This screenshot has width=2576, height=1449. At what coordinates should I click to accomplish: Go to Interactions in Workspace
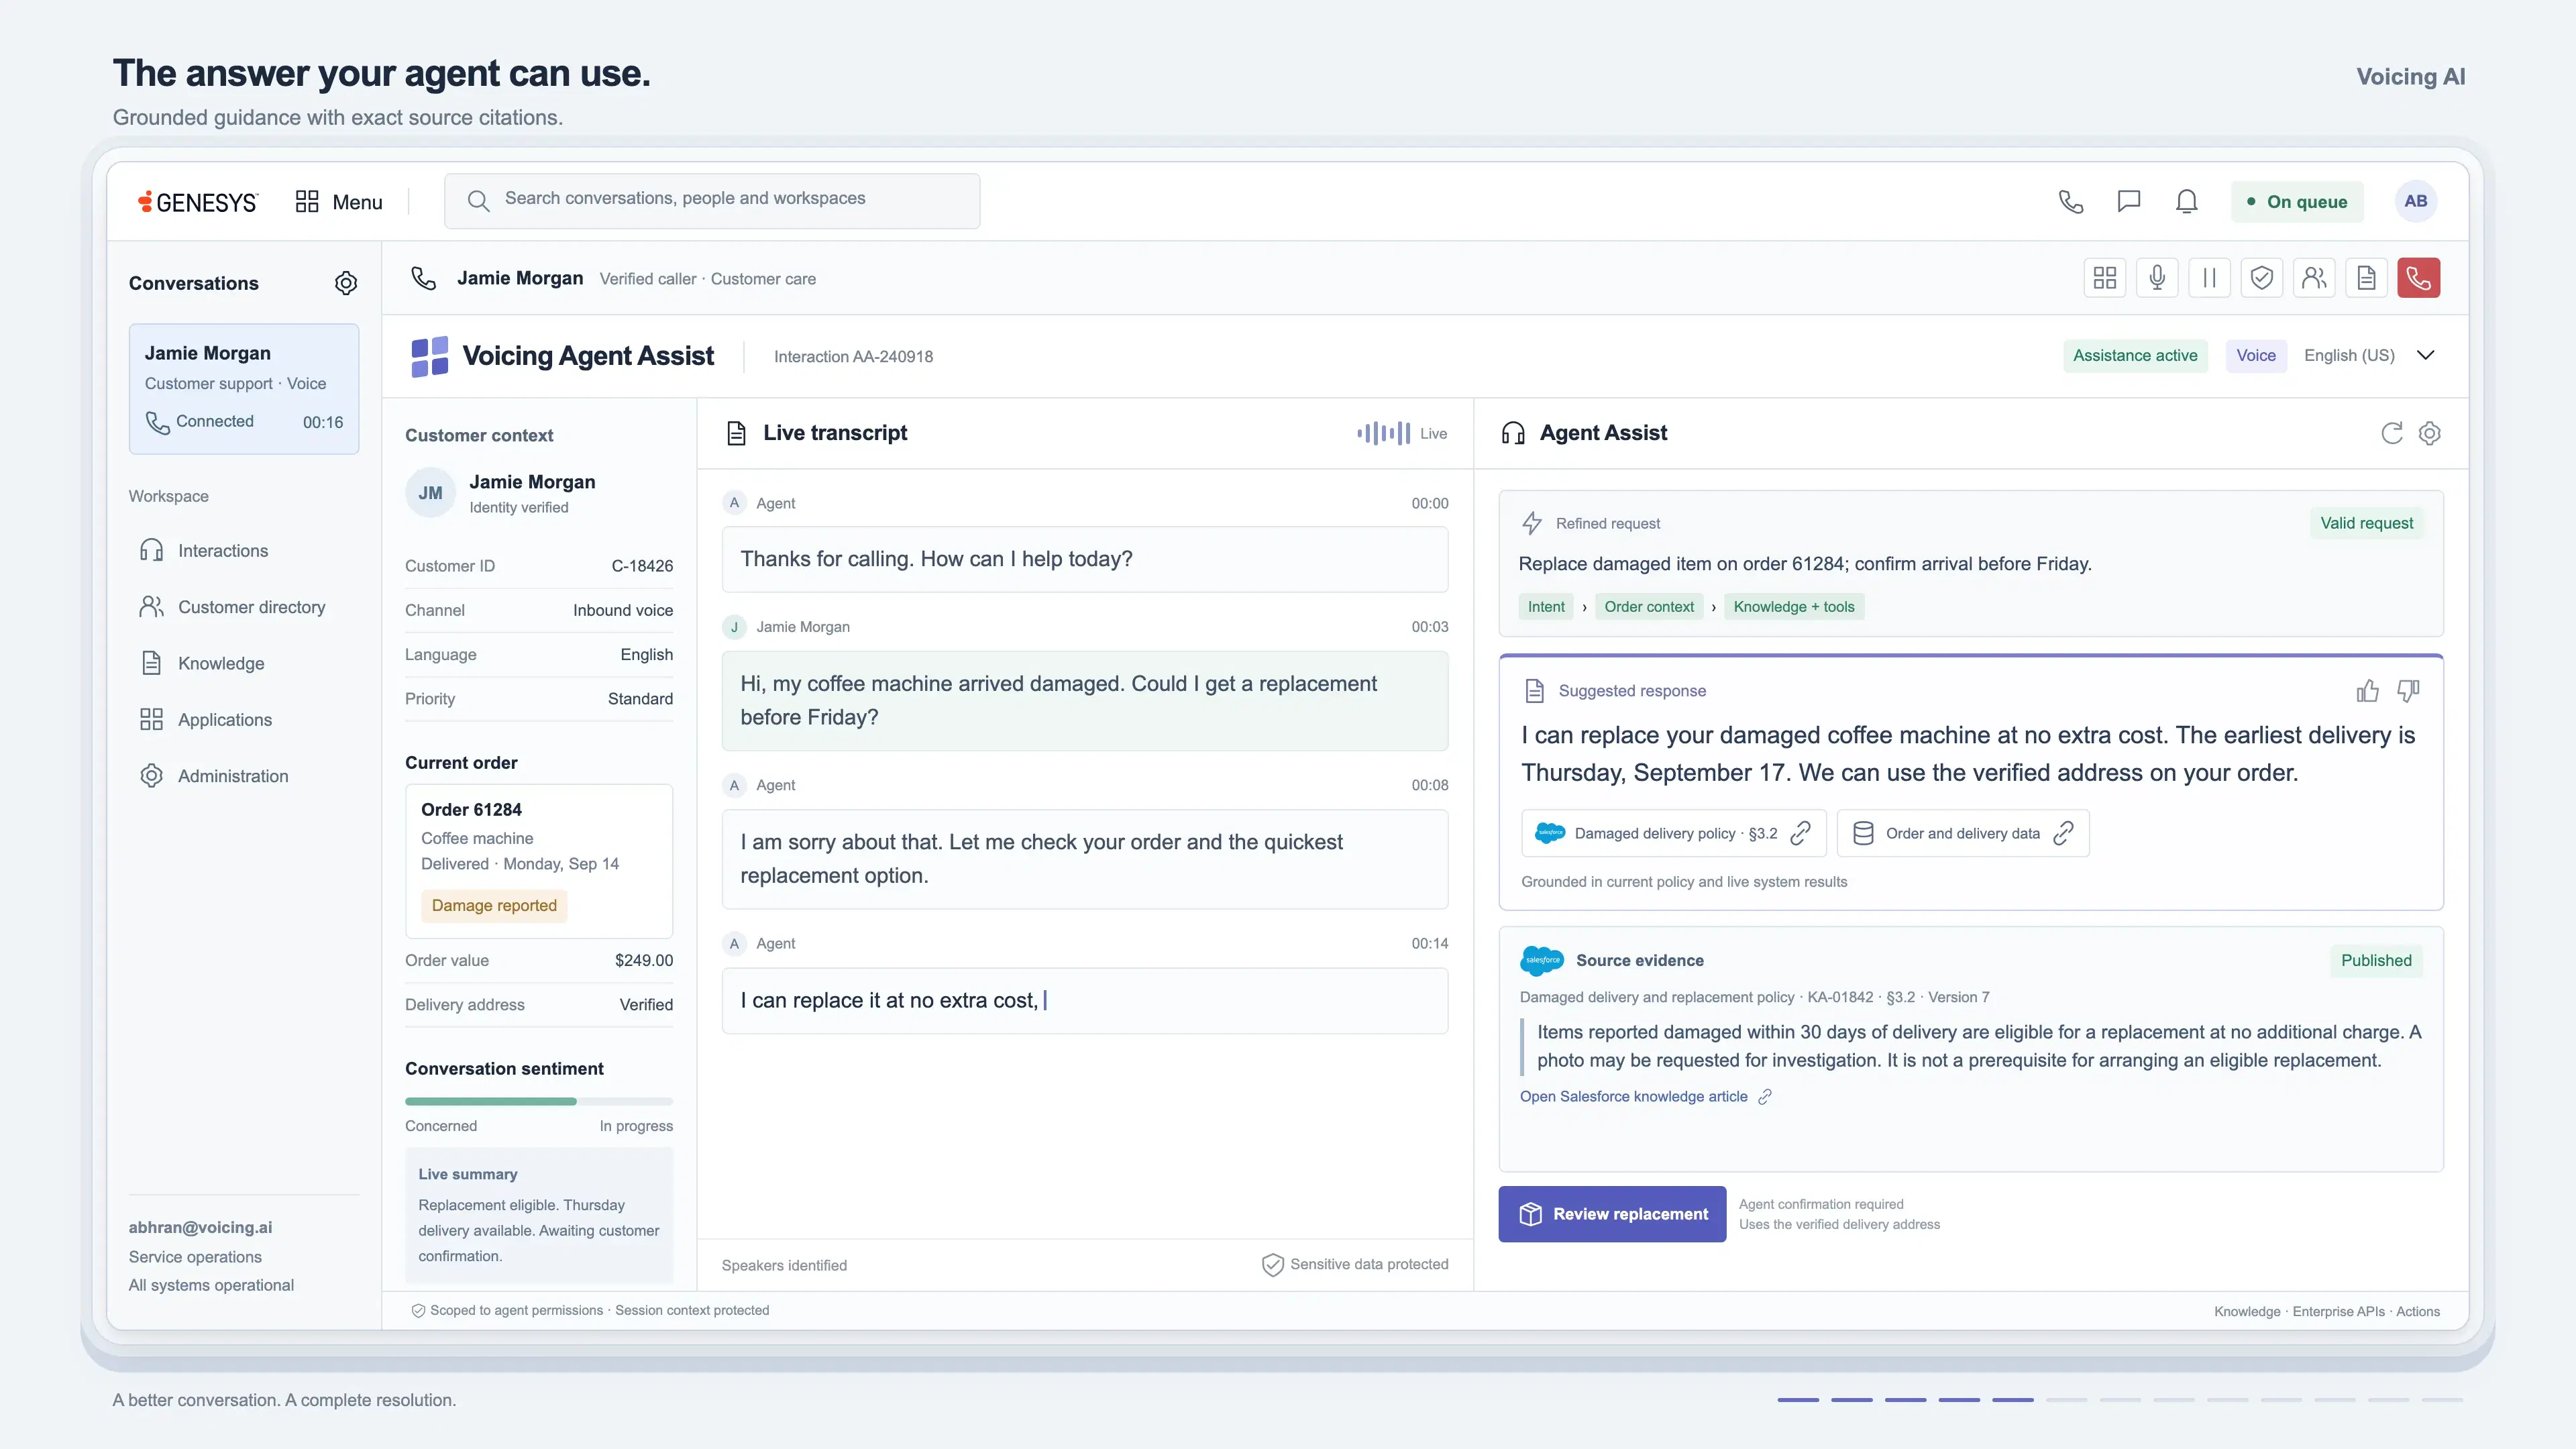pos(204,551)
